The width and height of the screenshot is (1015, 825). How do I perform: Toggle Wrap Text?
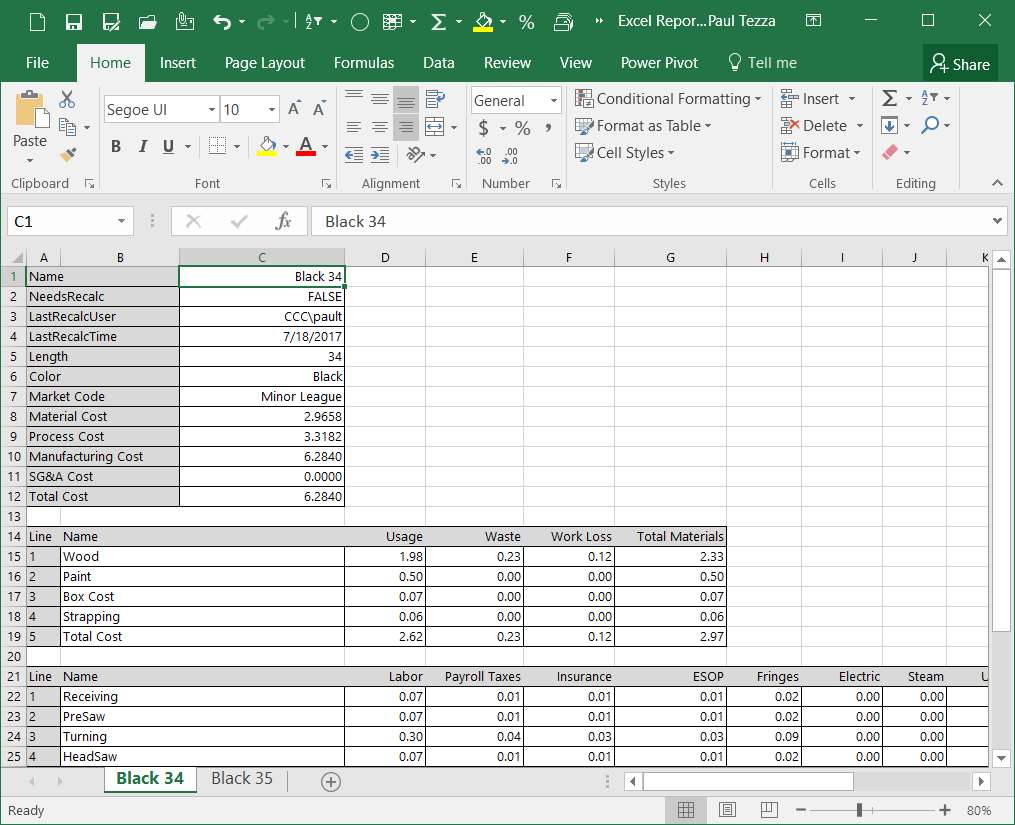[435, 98]
